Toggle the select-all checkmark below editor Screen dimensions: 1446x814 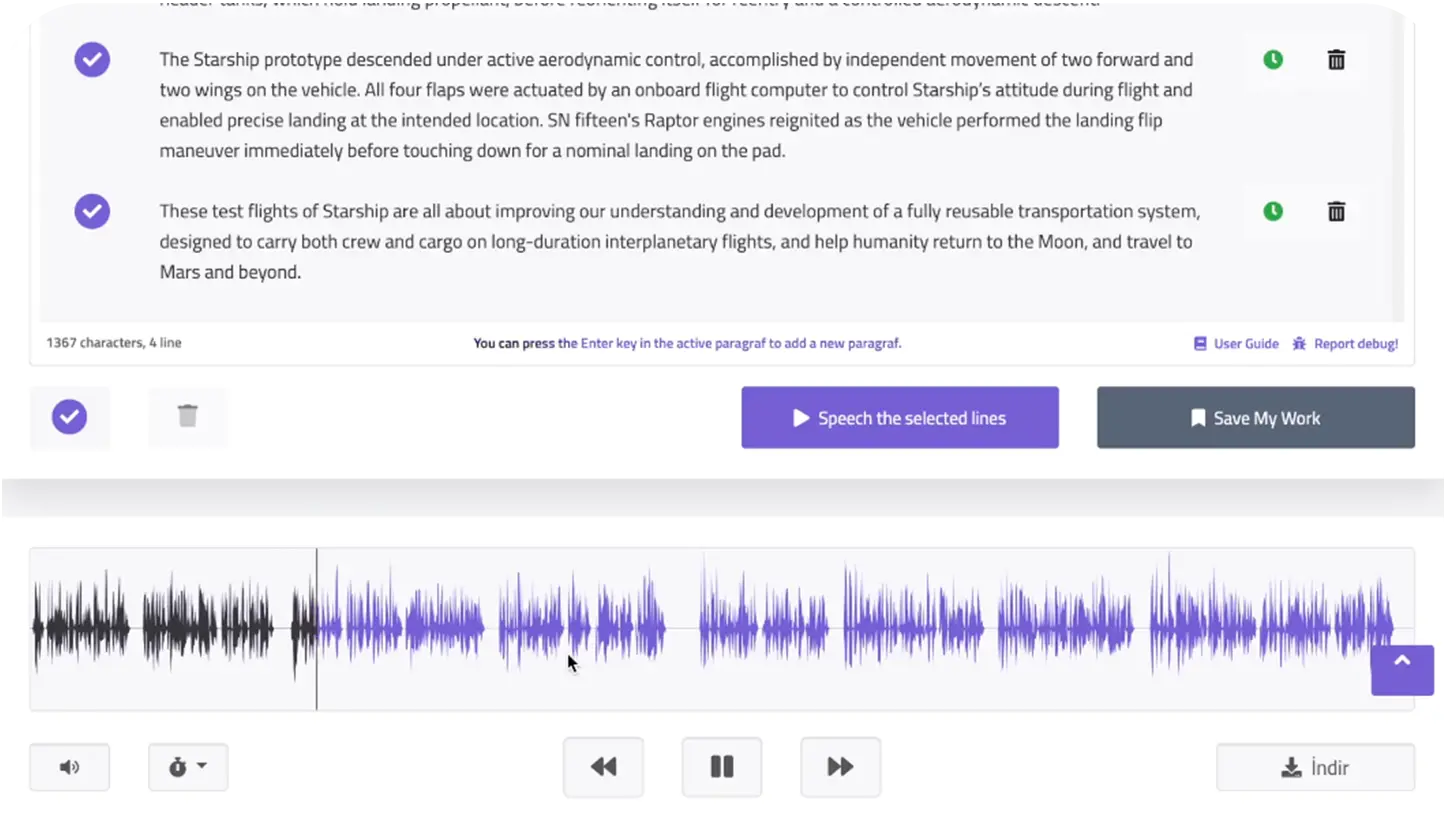(x=69, y=417)
